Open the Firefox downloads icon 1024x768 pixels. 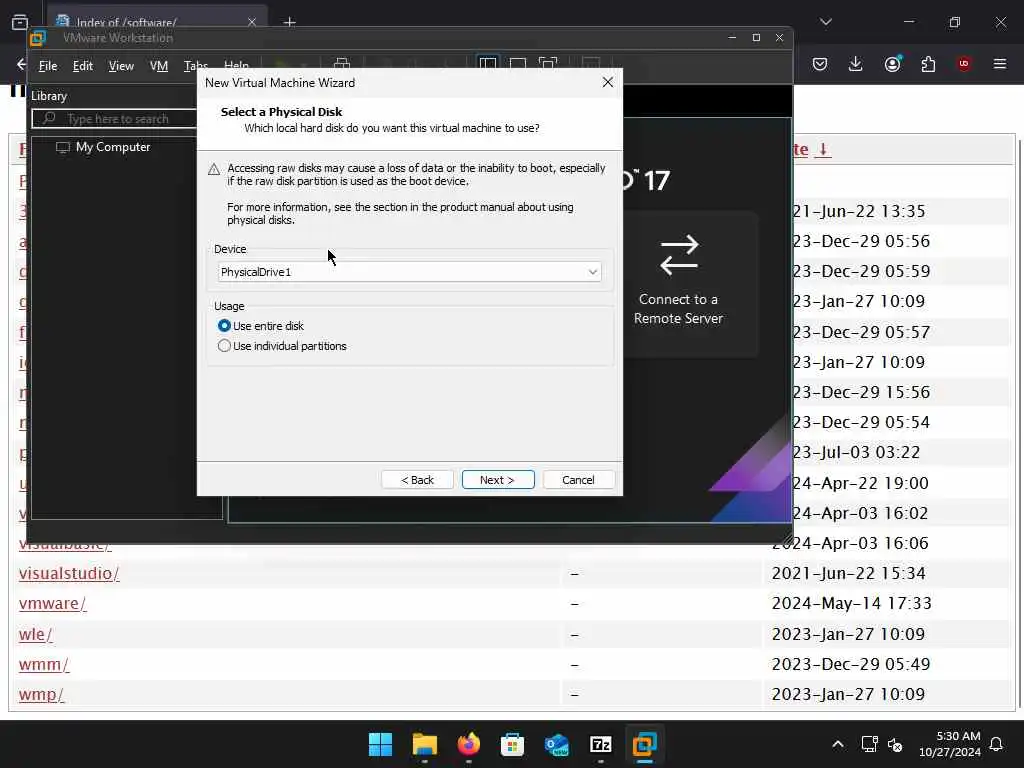[x=856, y=64]
